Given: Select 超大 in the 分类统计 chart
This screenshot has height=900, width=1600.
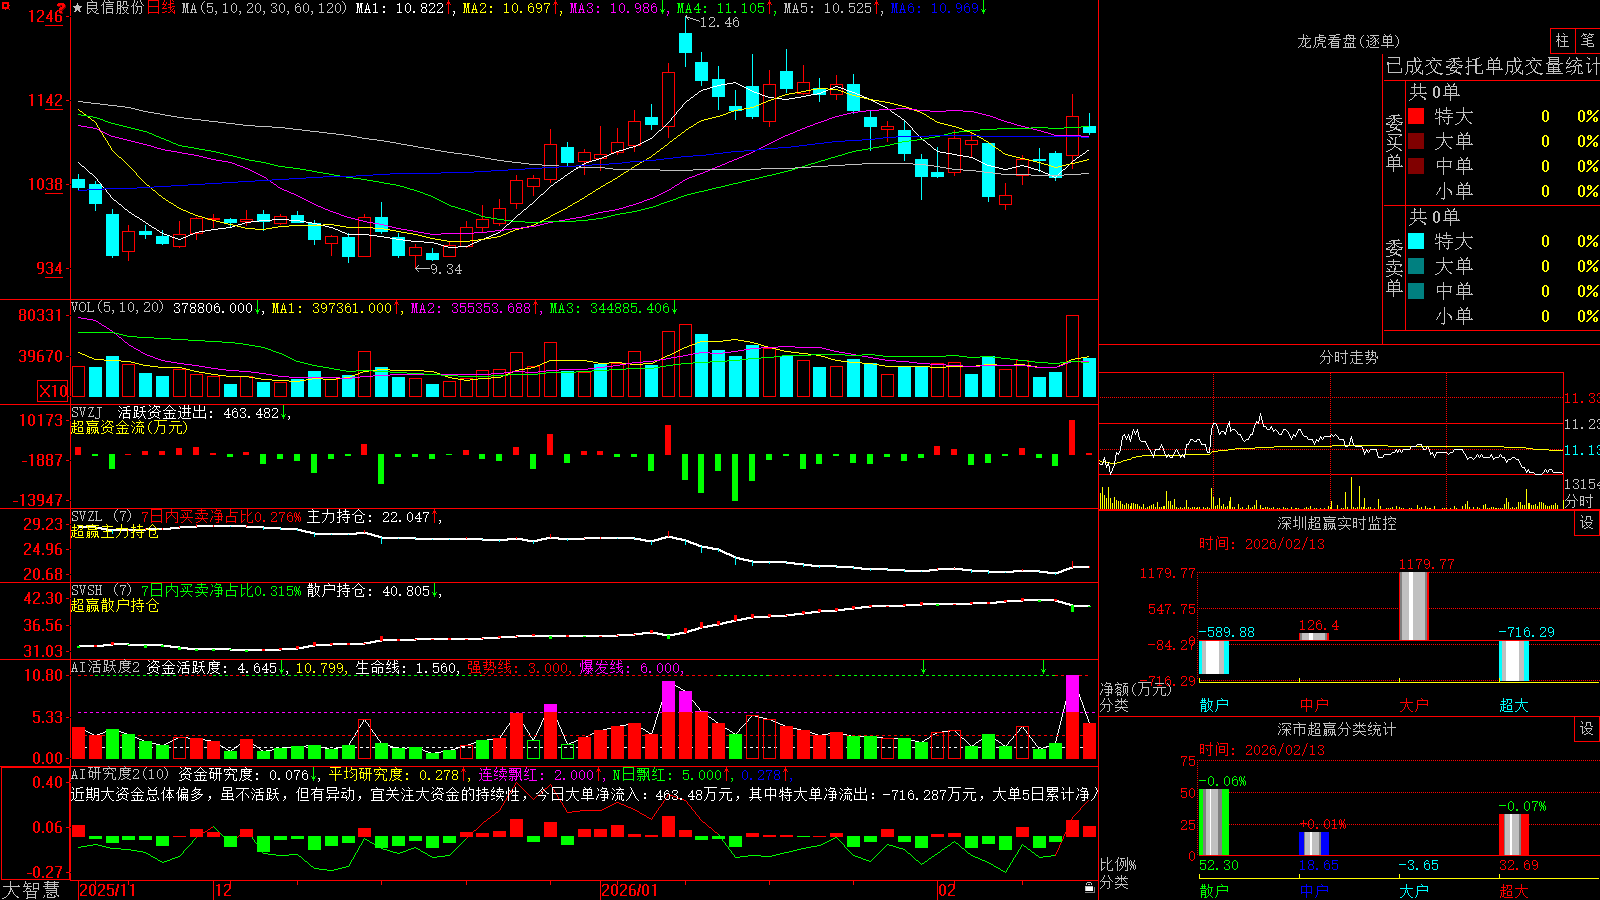Looking at the screenshot, I should (1514, 891).
